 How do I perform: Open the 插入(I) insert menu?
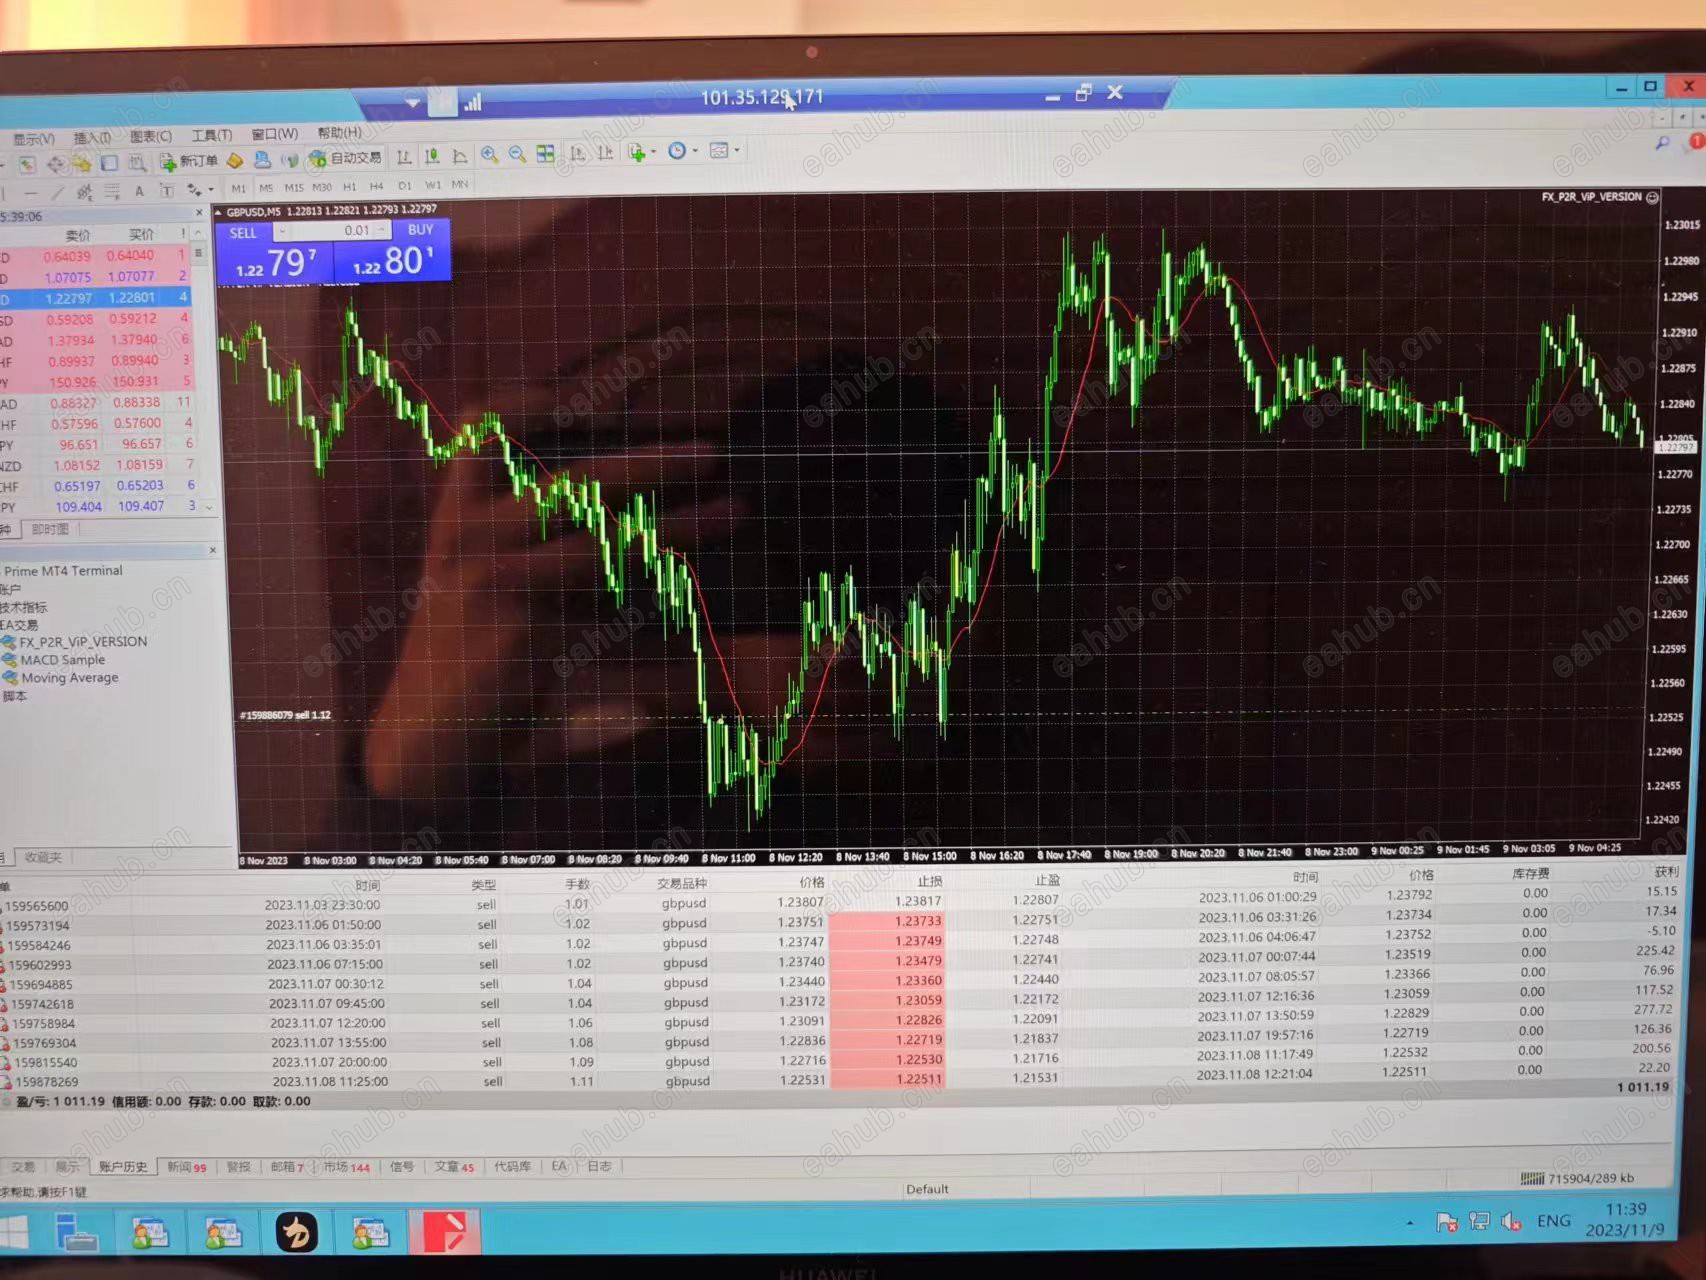(x=92, y=138)
